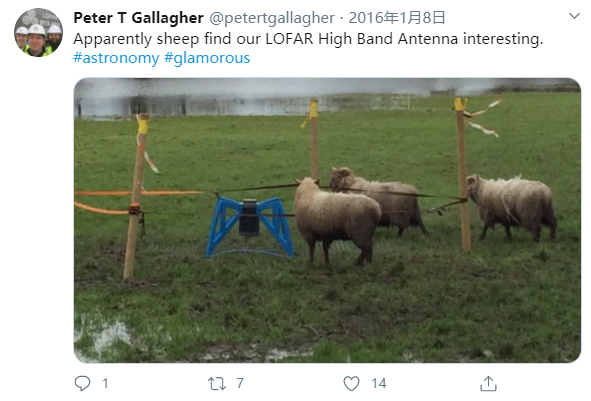Click the retweet count of 7

pyautogui.click(x=240, y=384)
